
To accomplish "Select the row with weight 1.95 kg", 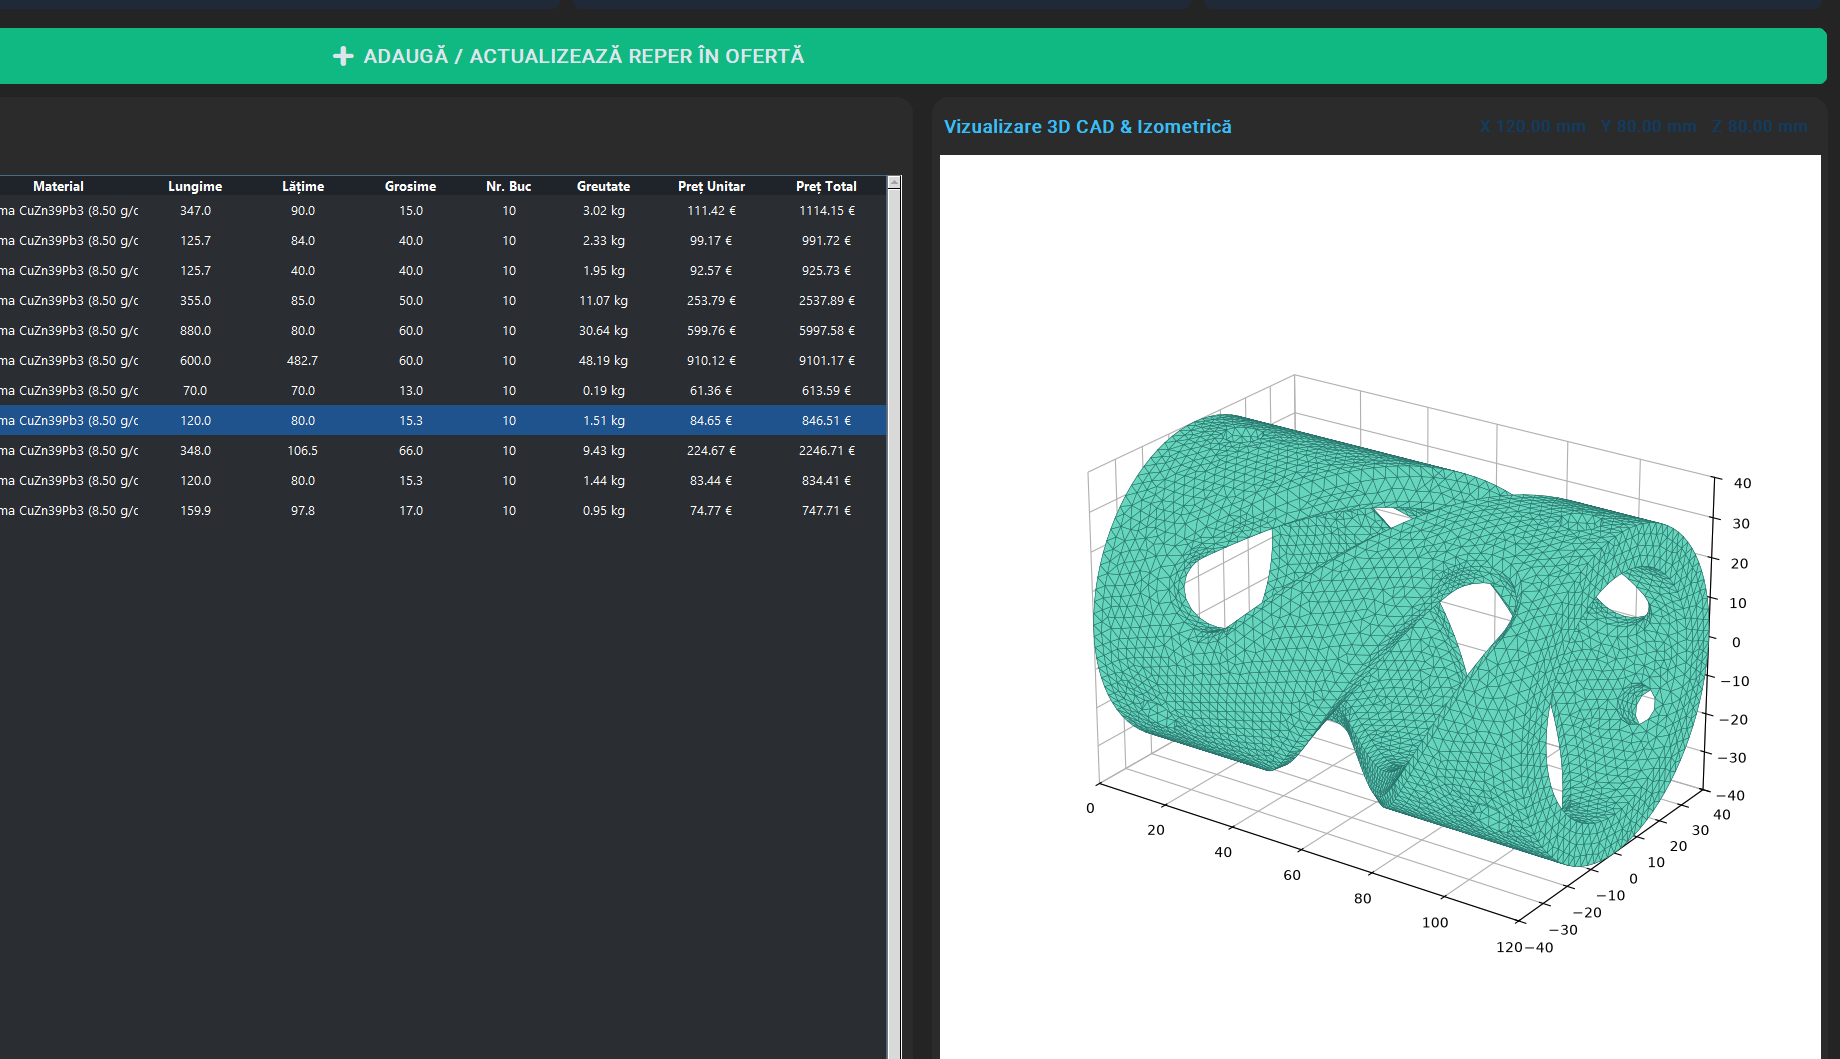I will point(443,271).
